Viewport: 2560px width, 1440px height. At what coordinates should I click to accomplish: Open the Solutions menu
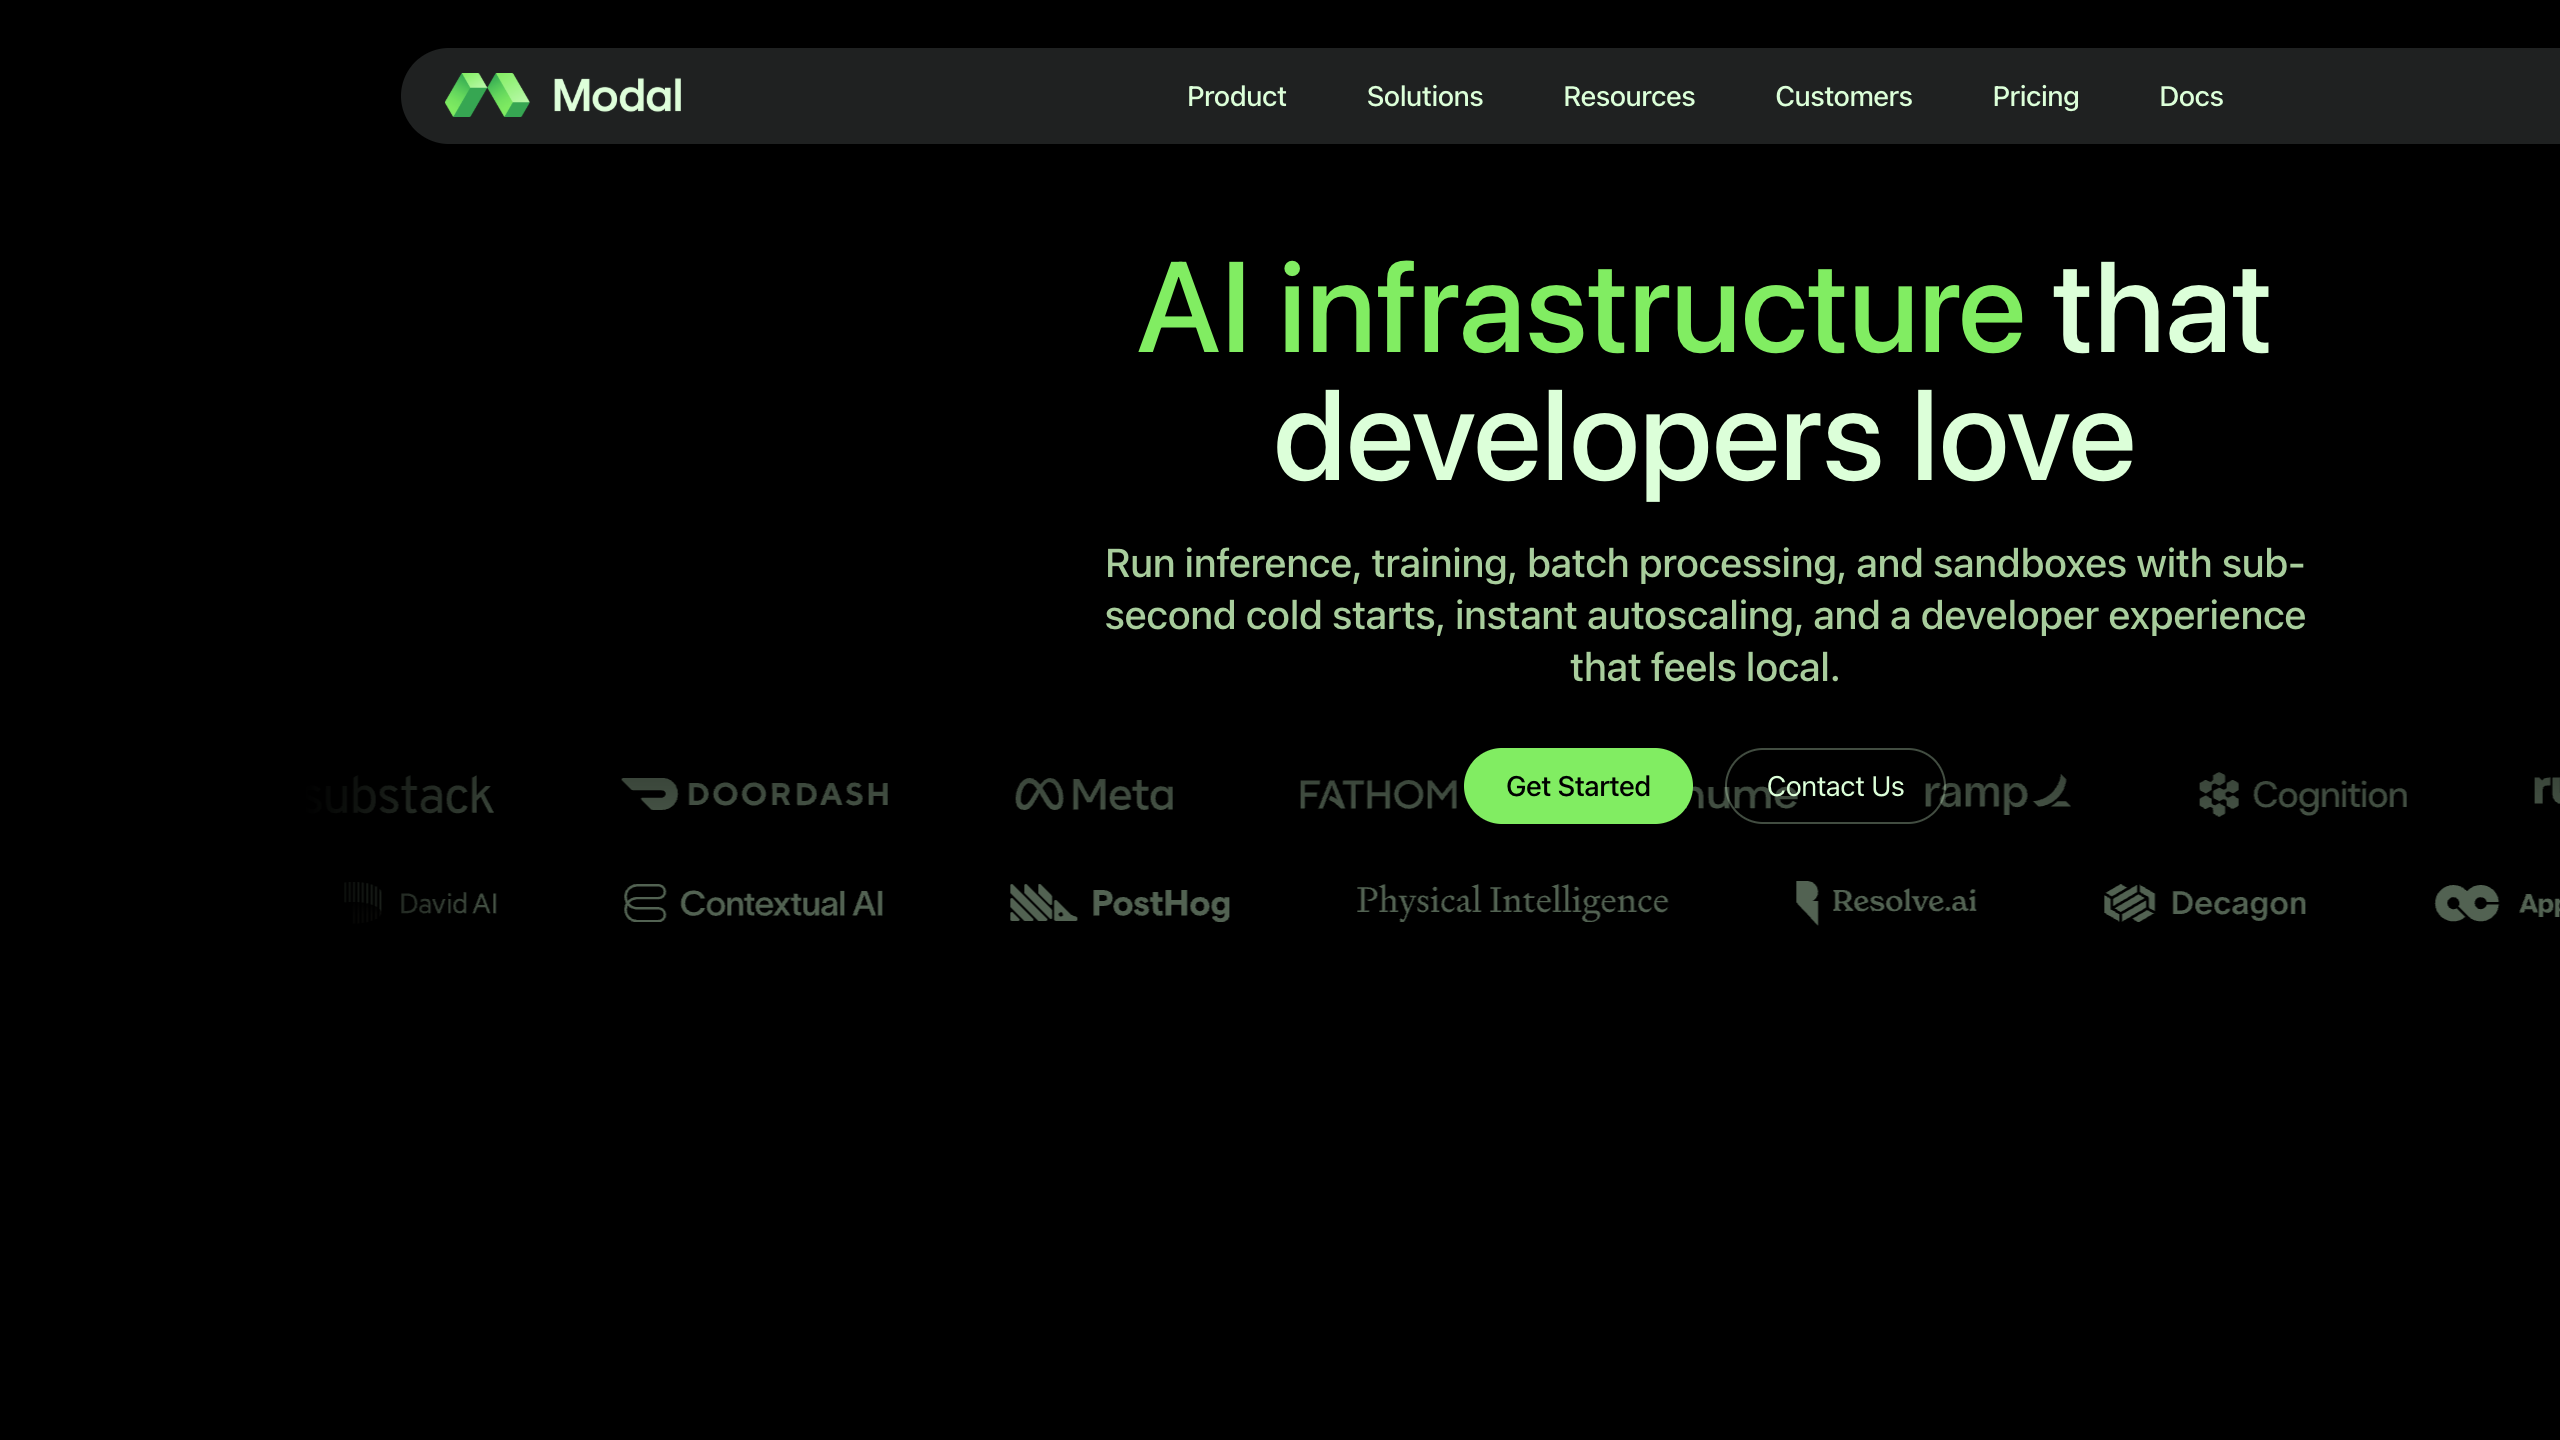point(1424,96)
